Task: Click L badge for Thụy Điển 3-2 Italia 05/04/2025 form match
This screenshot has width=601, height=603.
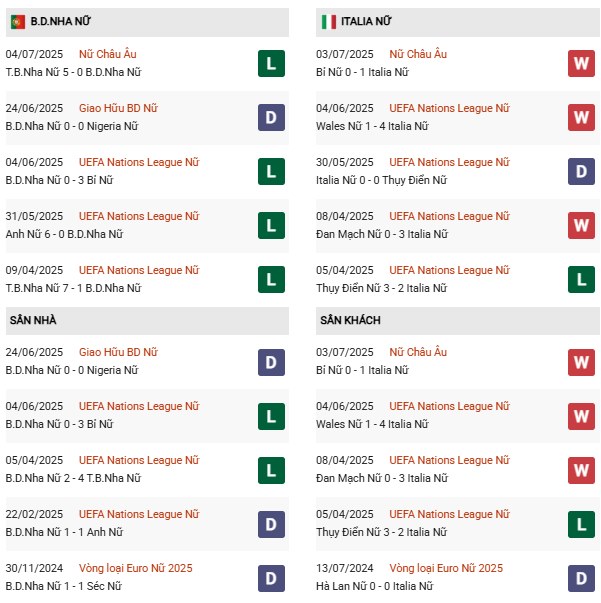Action: [582, 280]
